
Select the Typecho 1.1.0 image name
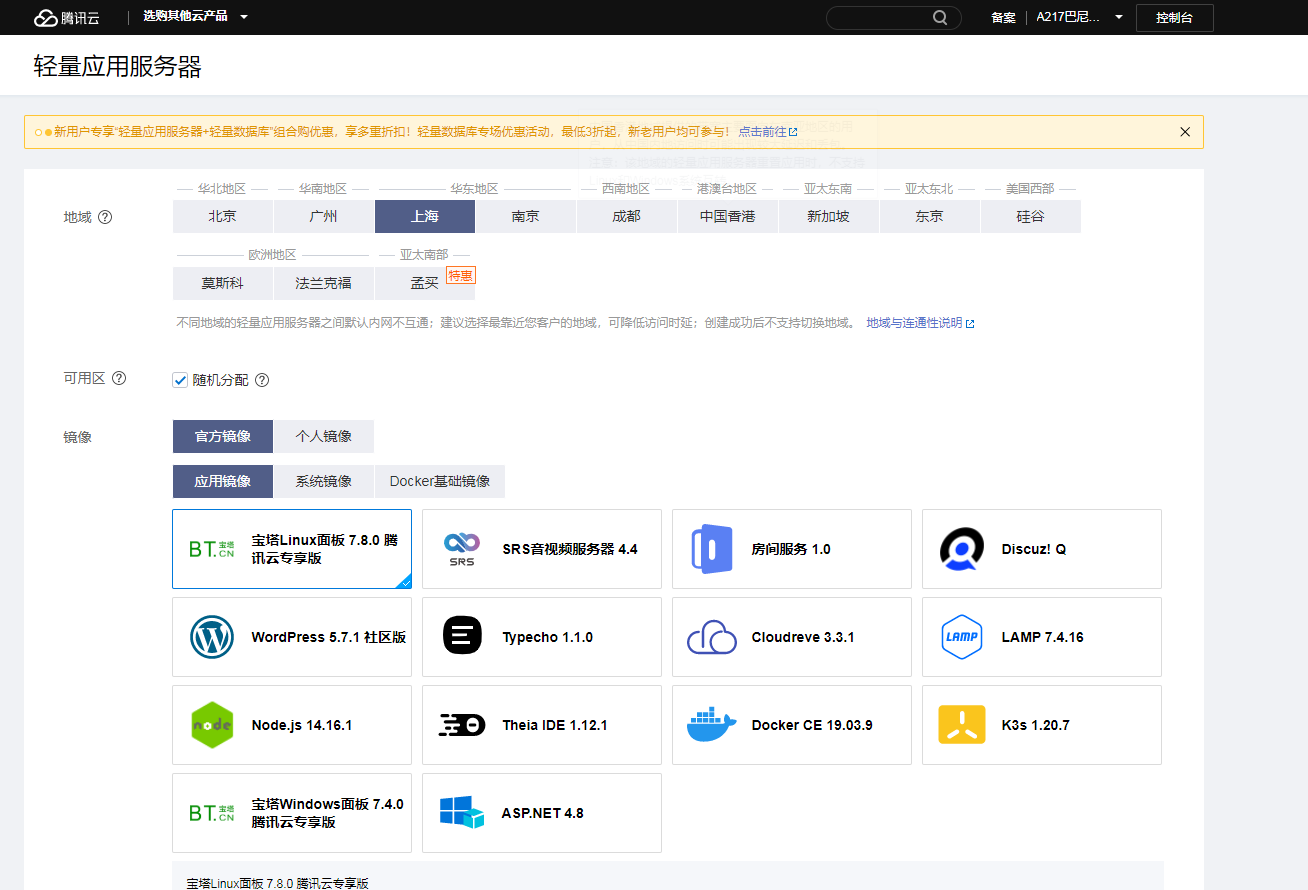coord(548,637)
